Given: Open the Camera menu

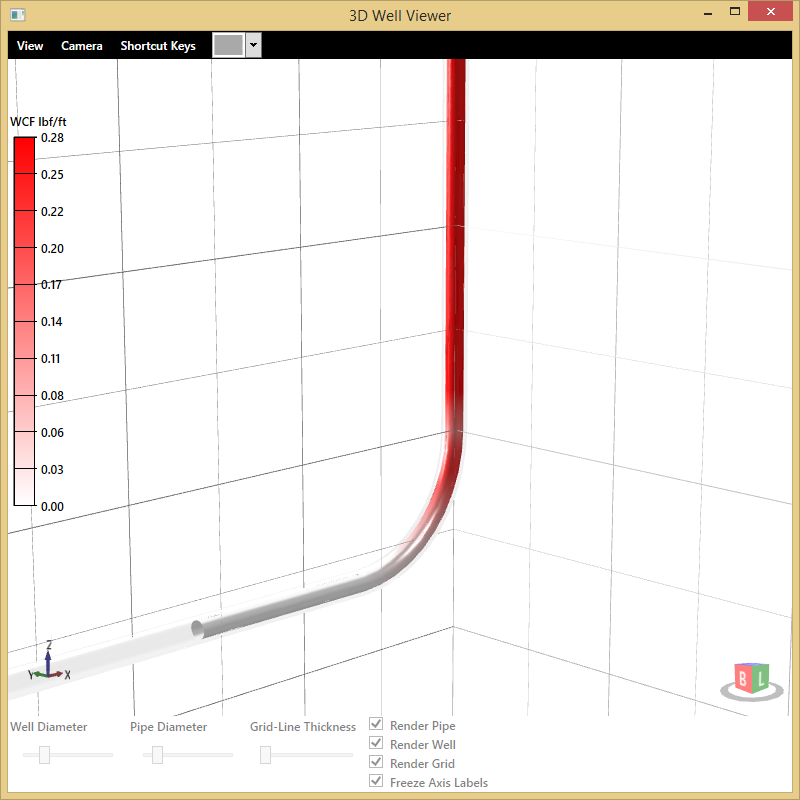Looking at the screenshot, I should point(82,46).
